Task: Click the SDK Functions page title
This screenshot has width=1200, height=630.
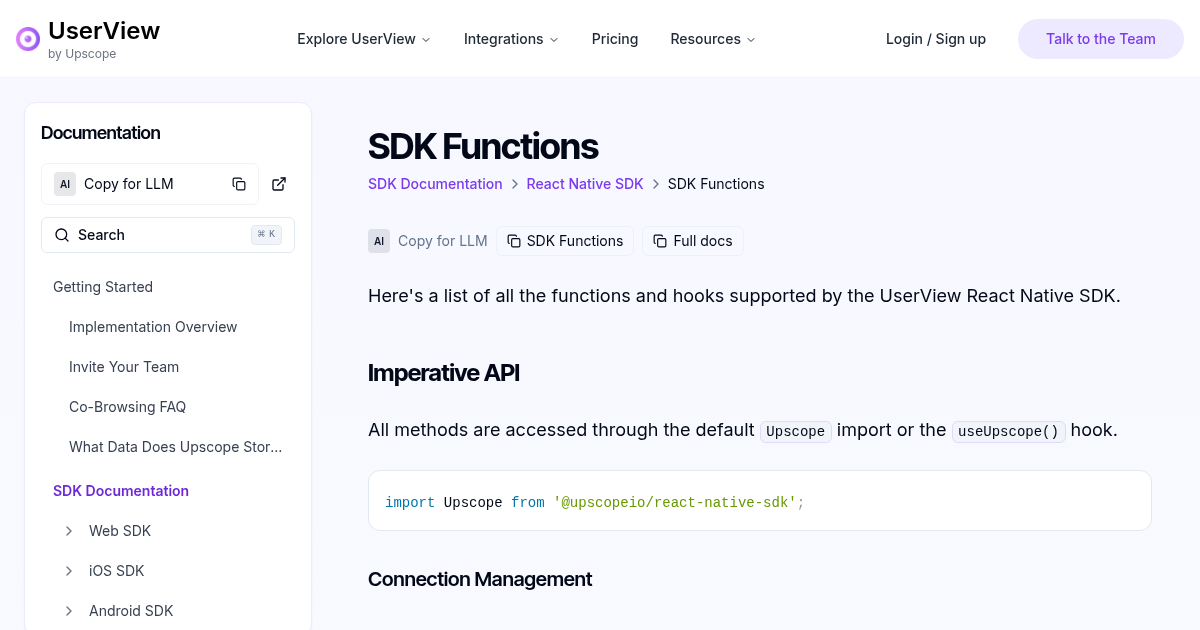Action: click(x=483, y=147)
